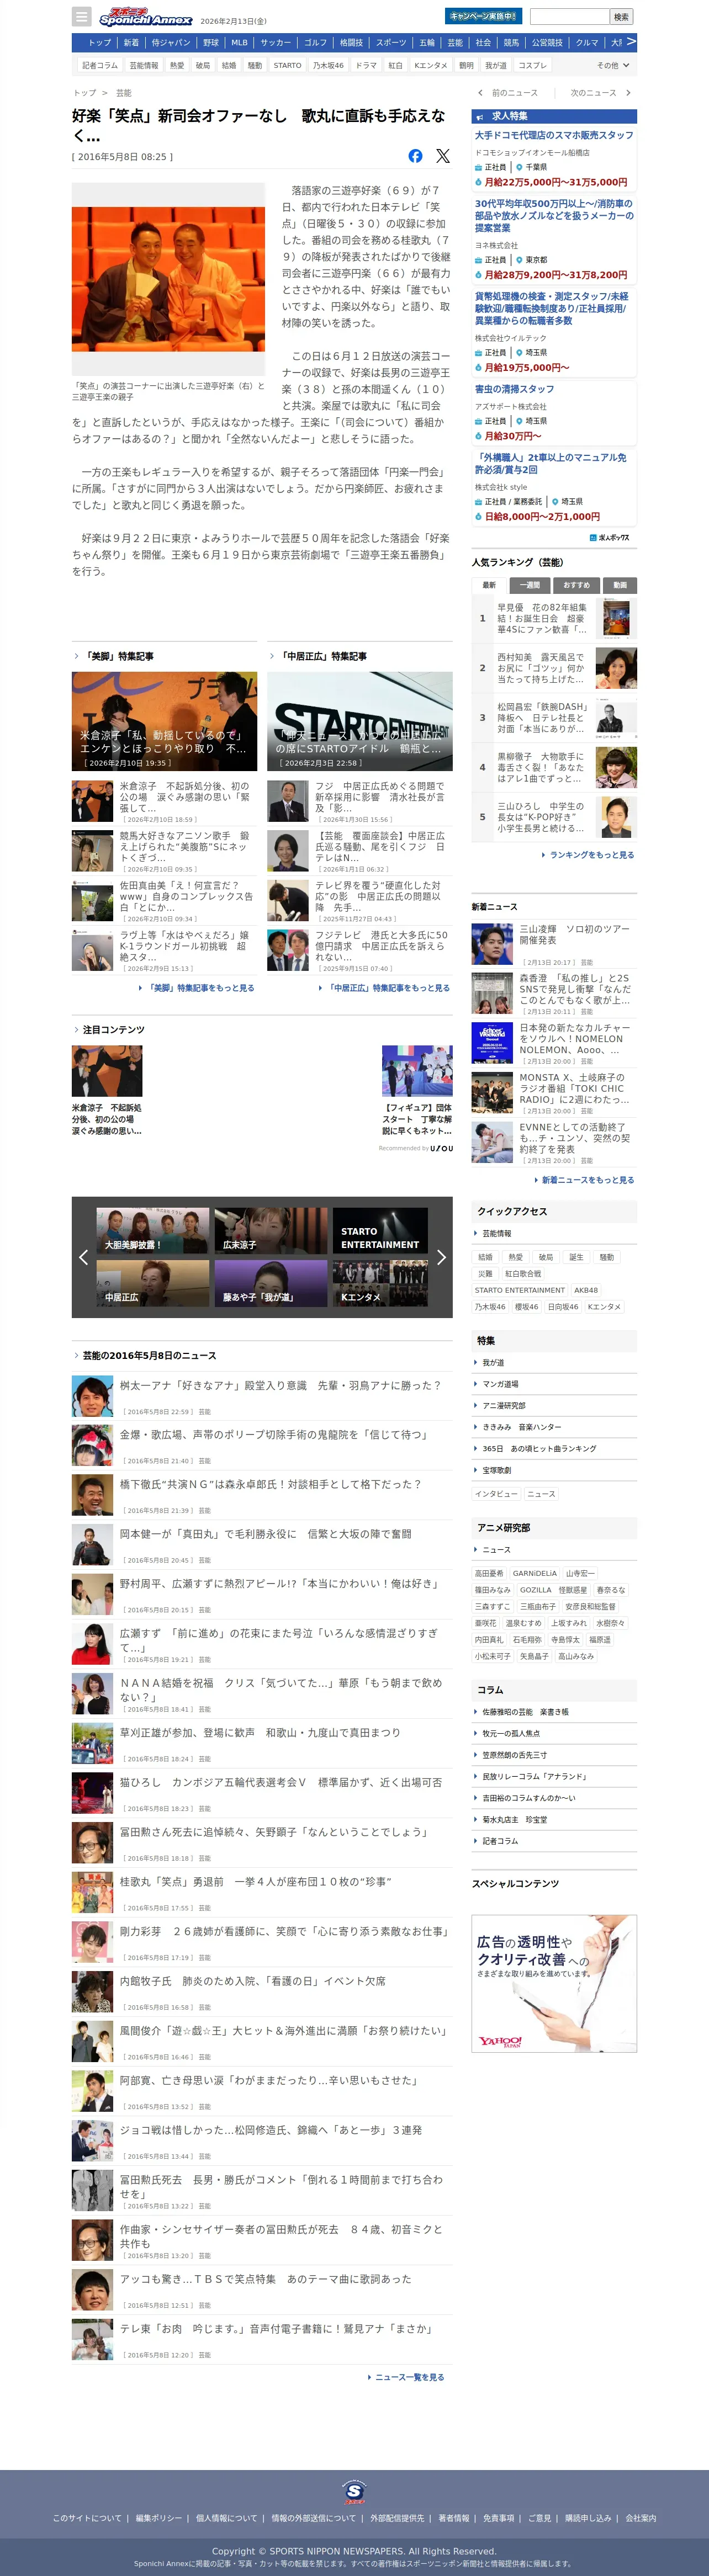Advance the carousel with the right arrow
The image size is (709, 2576).
pos(441,1258)
